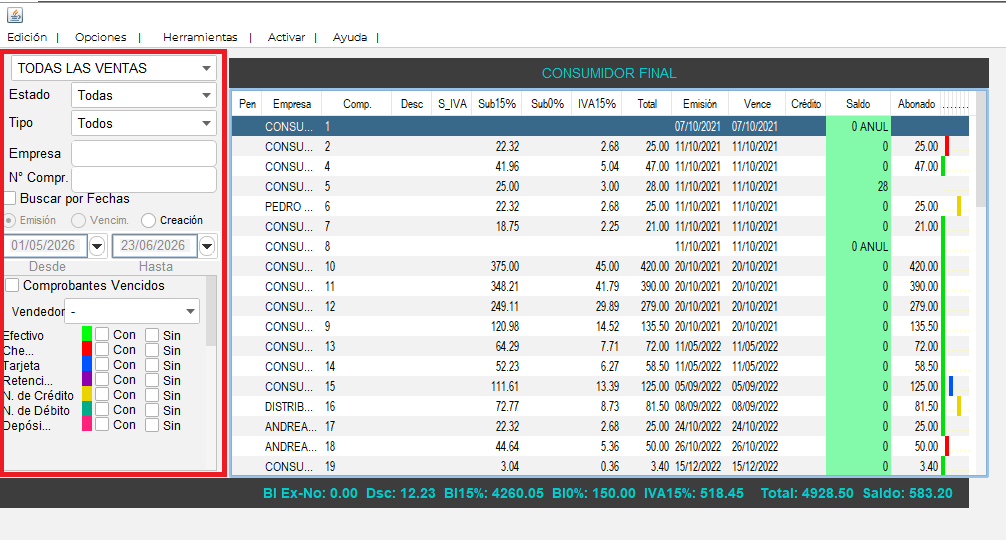Expand the TODAS LAS VENTAS dropdown

114,68
